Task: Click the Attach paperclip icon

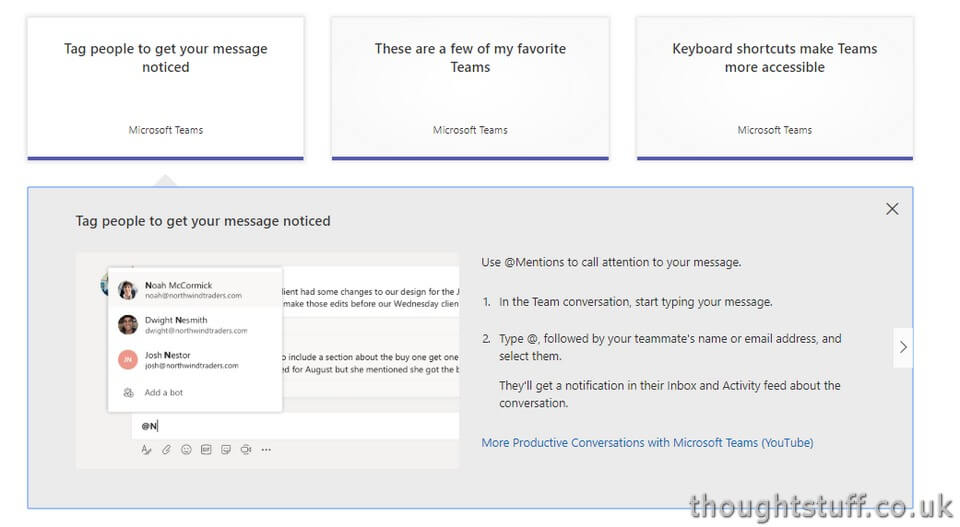Action: pyautogui.click(x=166, y=450)
